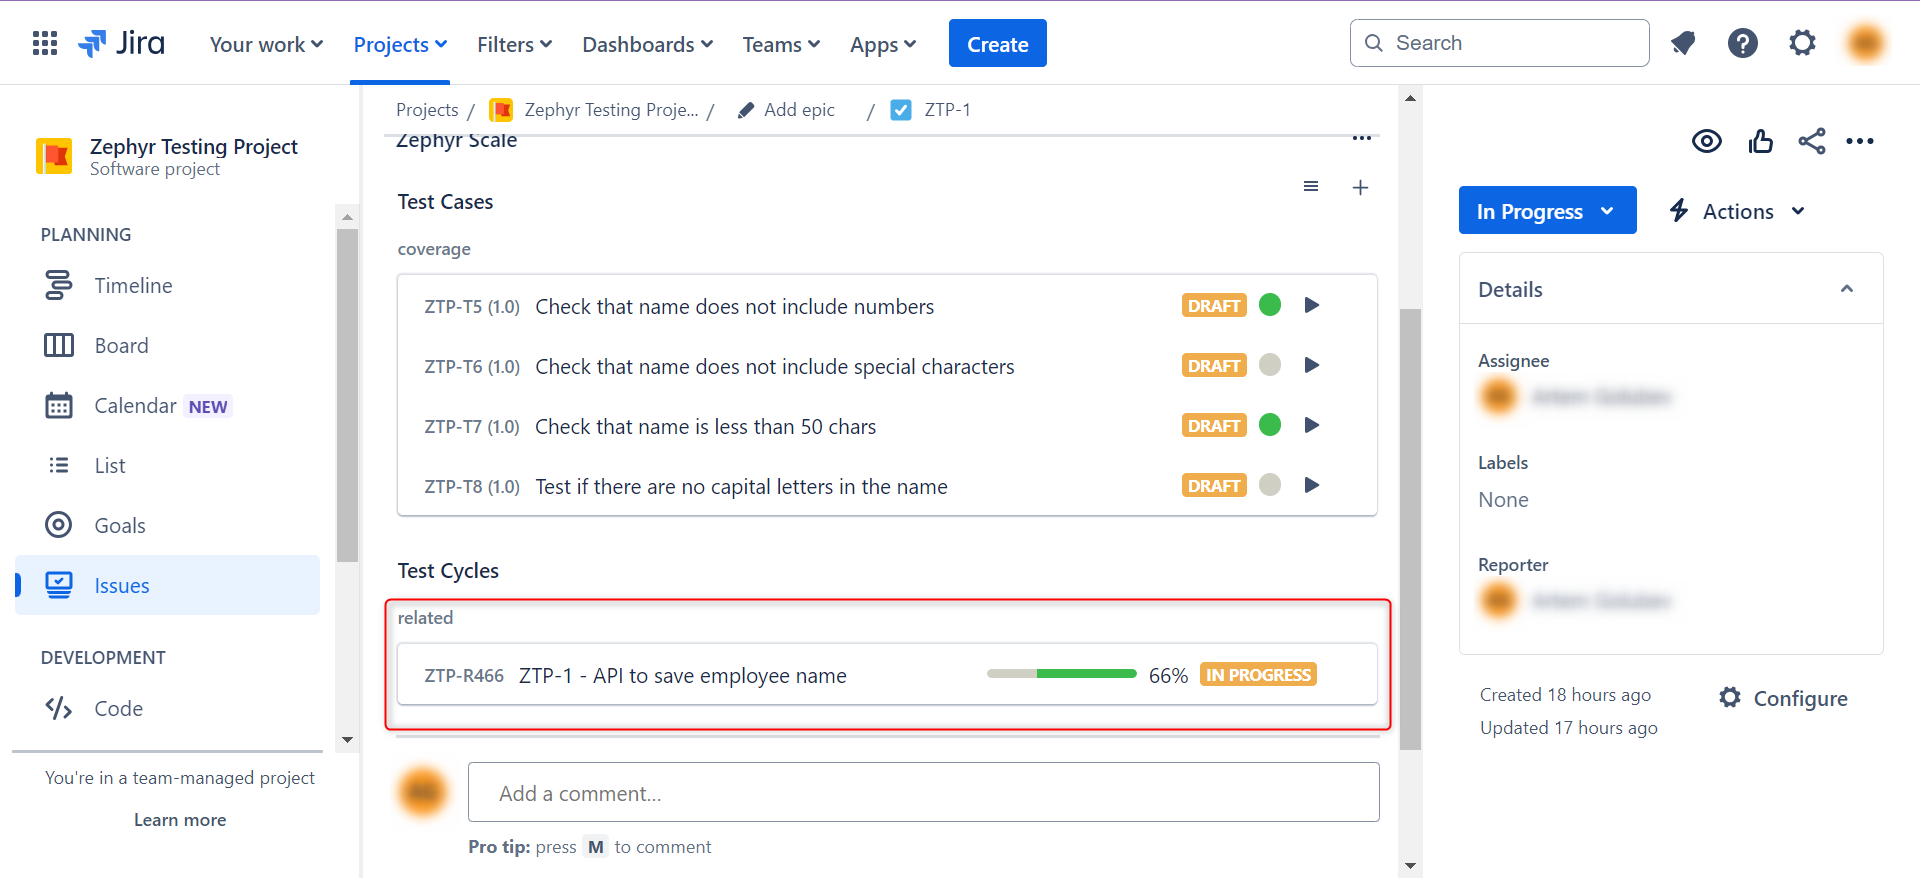Open test cycle ZTP-R466 link
Viewport: 1920px width, 878px height.
click(464, 676)
